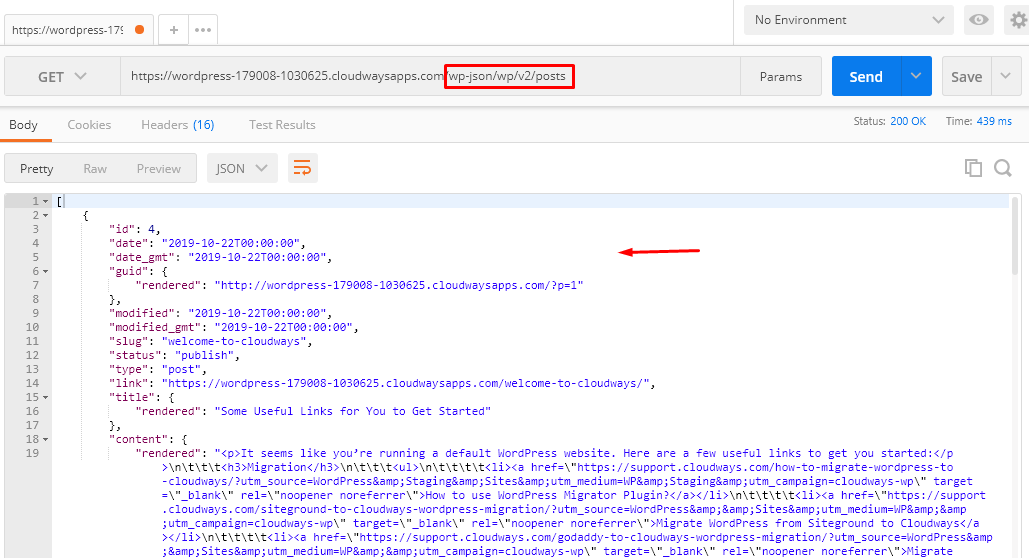
Task: Open the Params editor
Action: coord(781,76)
